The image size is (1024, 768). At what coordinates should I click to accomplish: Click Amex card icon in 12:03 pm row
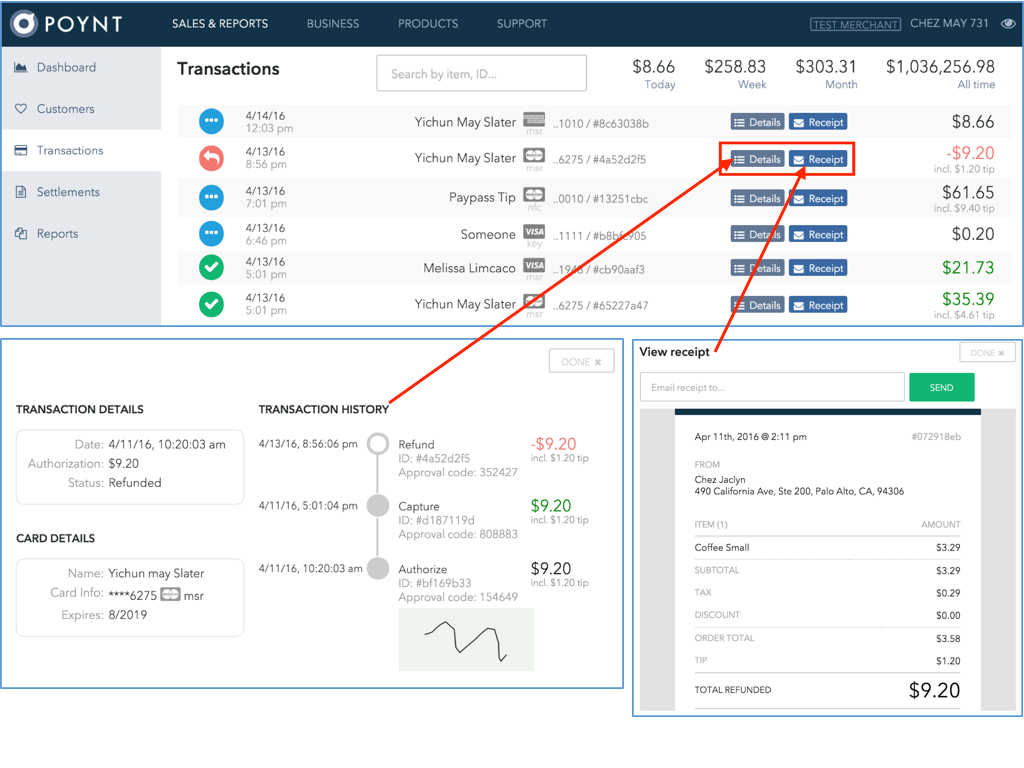click(x=534, y=120)
